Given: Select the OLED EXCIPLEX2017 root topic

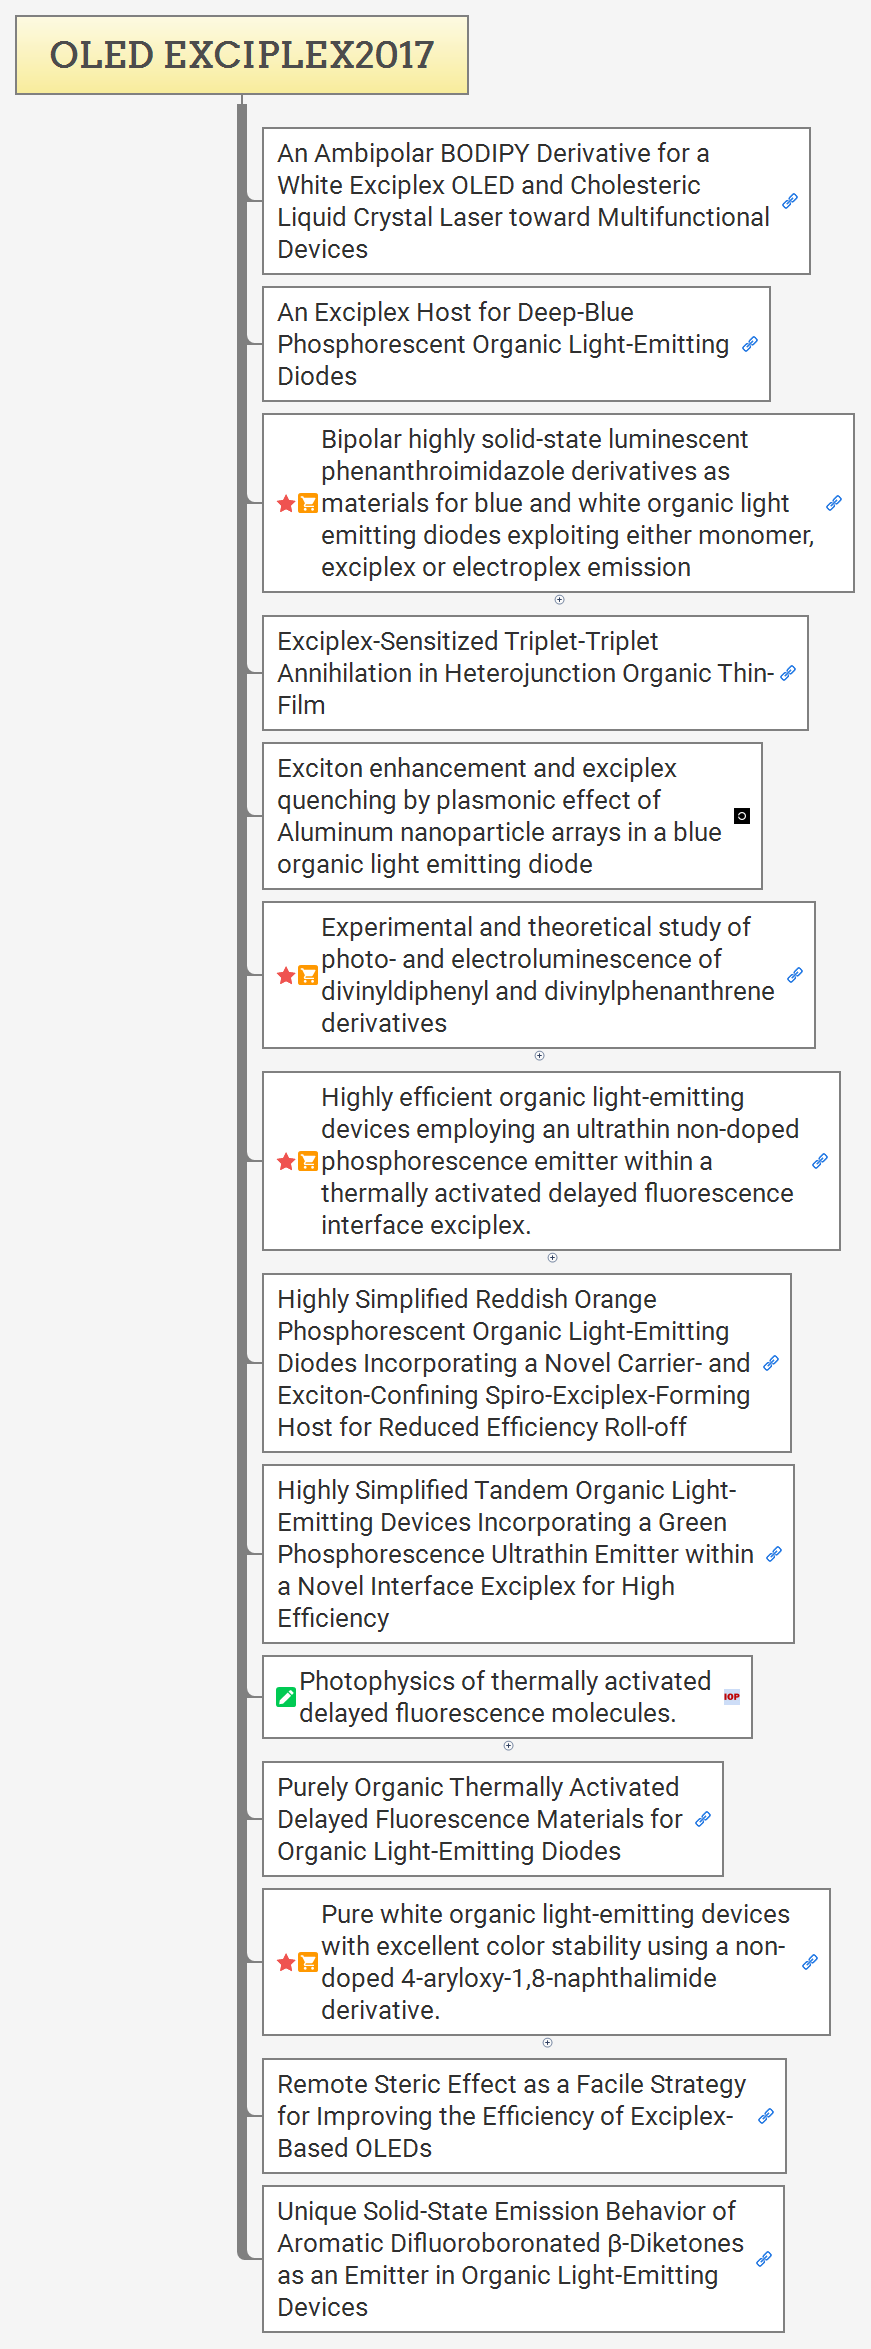Looking at the screenshot, I should click(242, 55).
